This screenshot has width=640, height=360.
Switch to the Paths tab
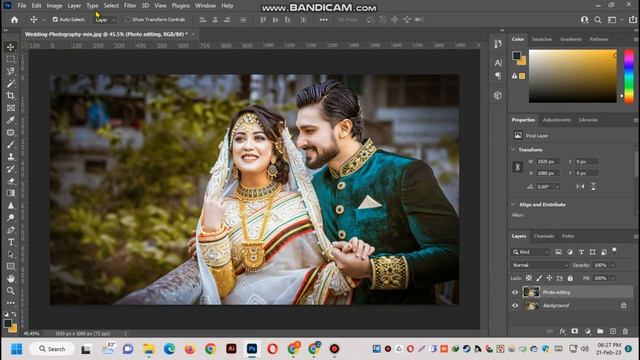(568, 236)
